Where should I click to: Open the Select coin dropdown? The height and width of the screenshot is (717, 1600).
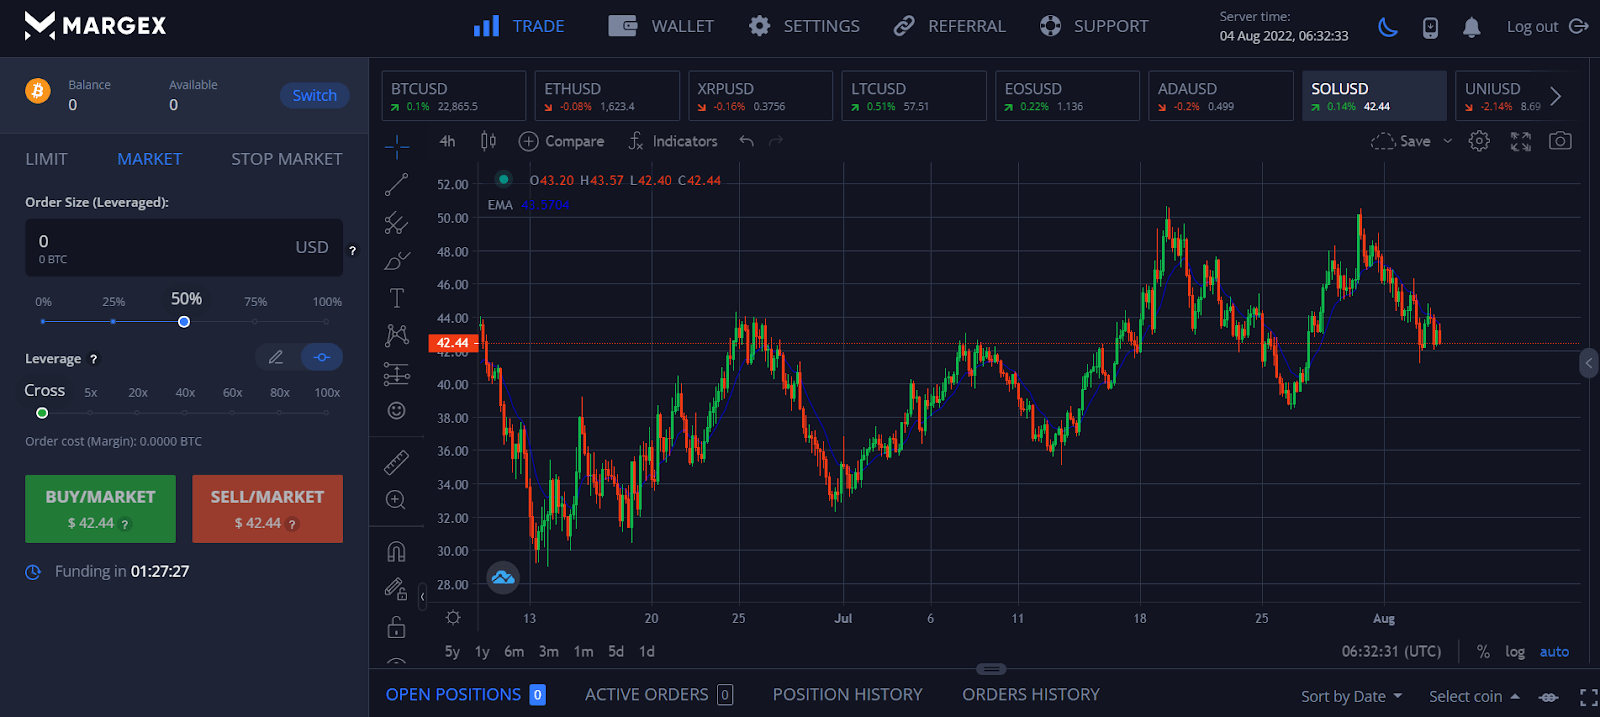click(x=1474, y=696)
